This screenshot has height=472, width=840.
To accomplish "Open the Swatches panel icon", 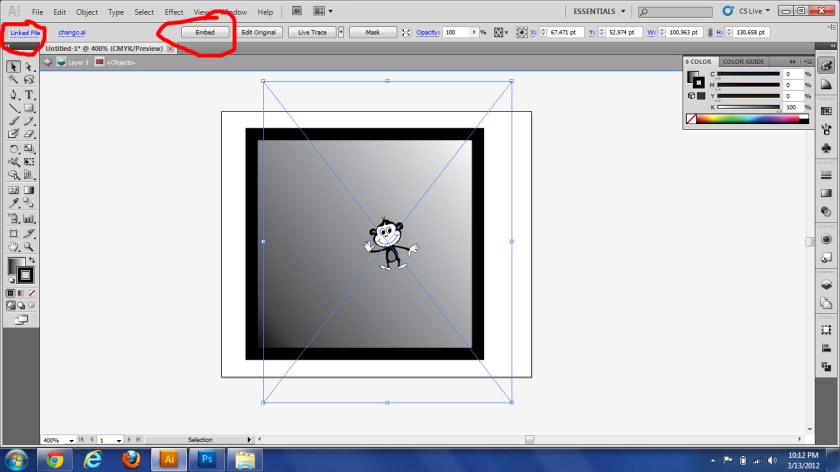I will point(826,111).
